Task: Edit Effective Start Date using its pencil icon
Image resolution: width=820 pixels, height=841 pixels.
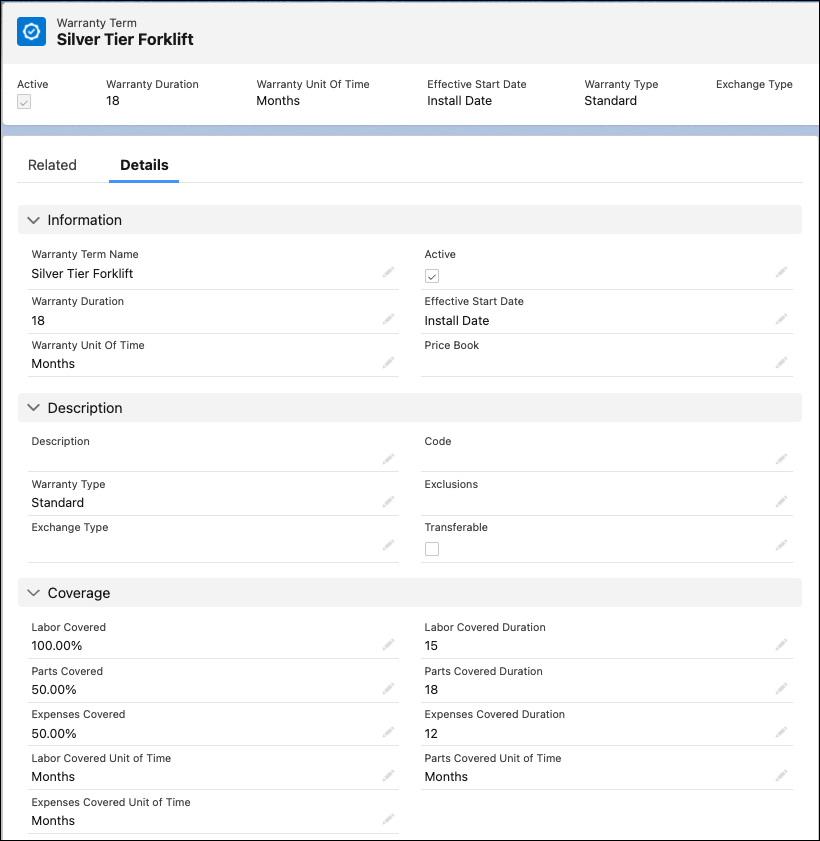Action: click(x=782, y=316)
